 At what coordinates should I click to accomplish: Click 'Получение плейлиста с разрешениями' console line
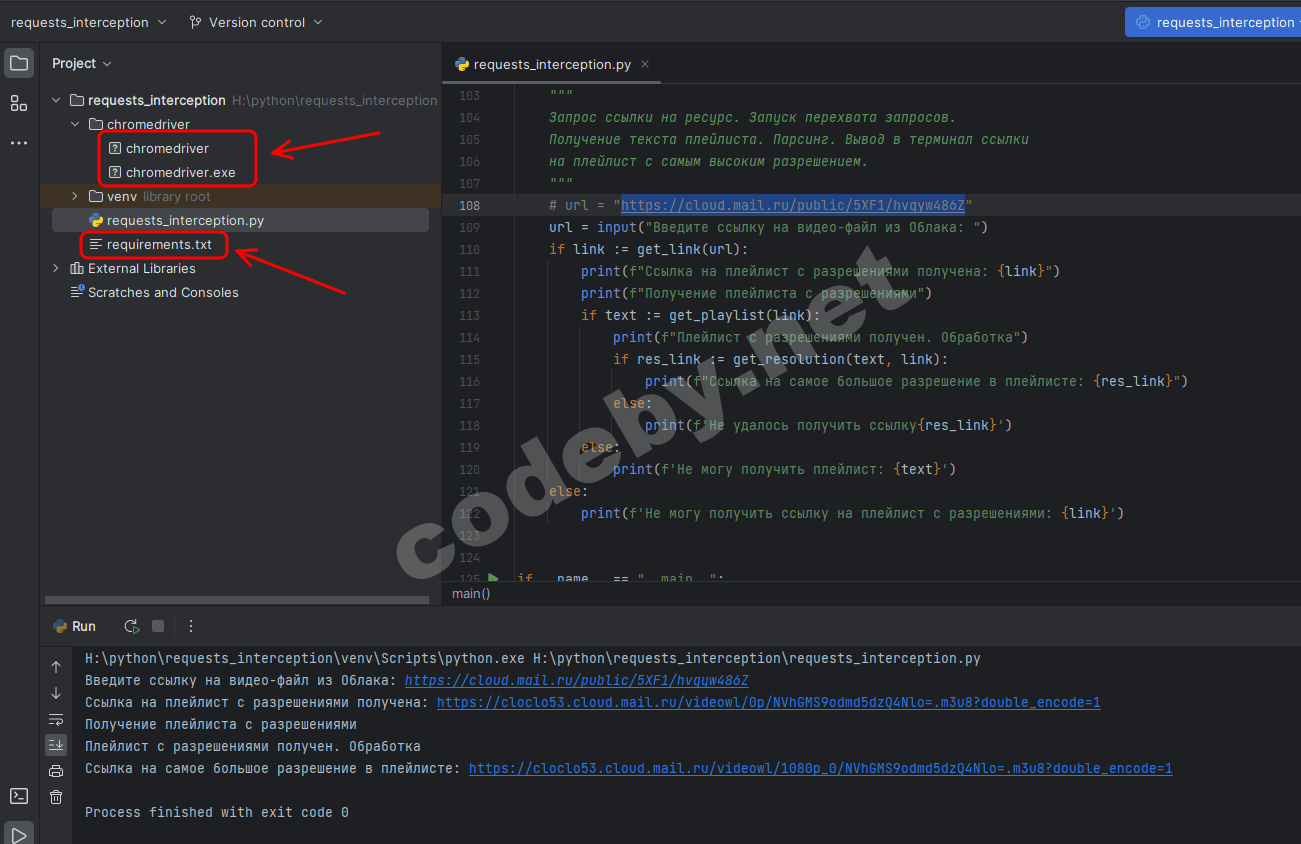pyautogui.click(x=221, y=724)
